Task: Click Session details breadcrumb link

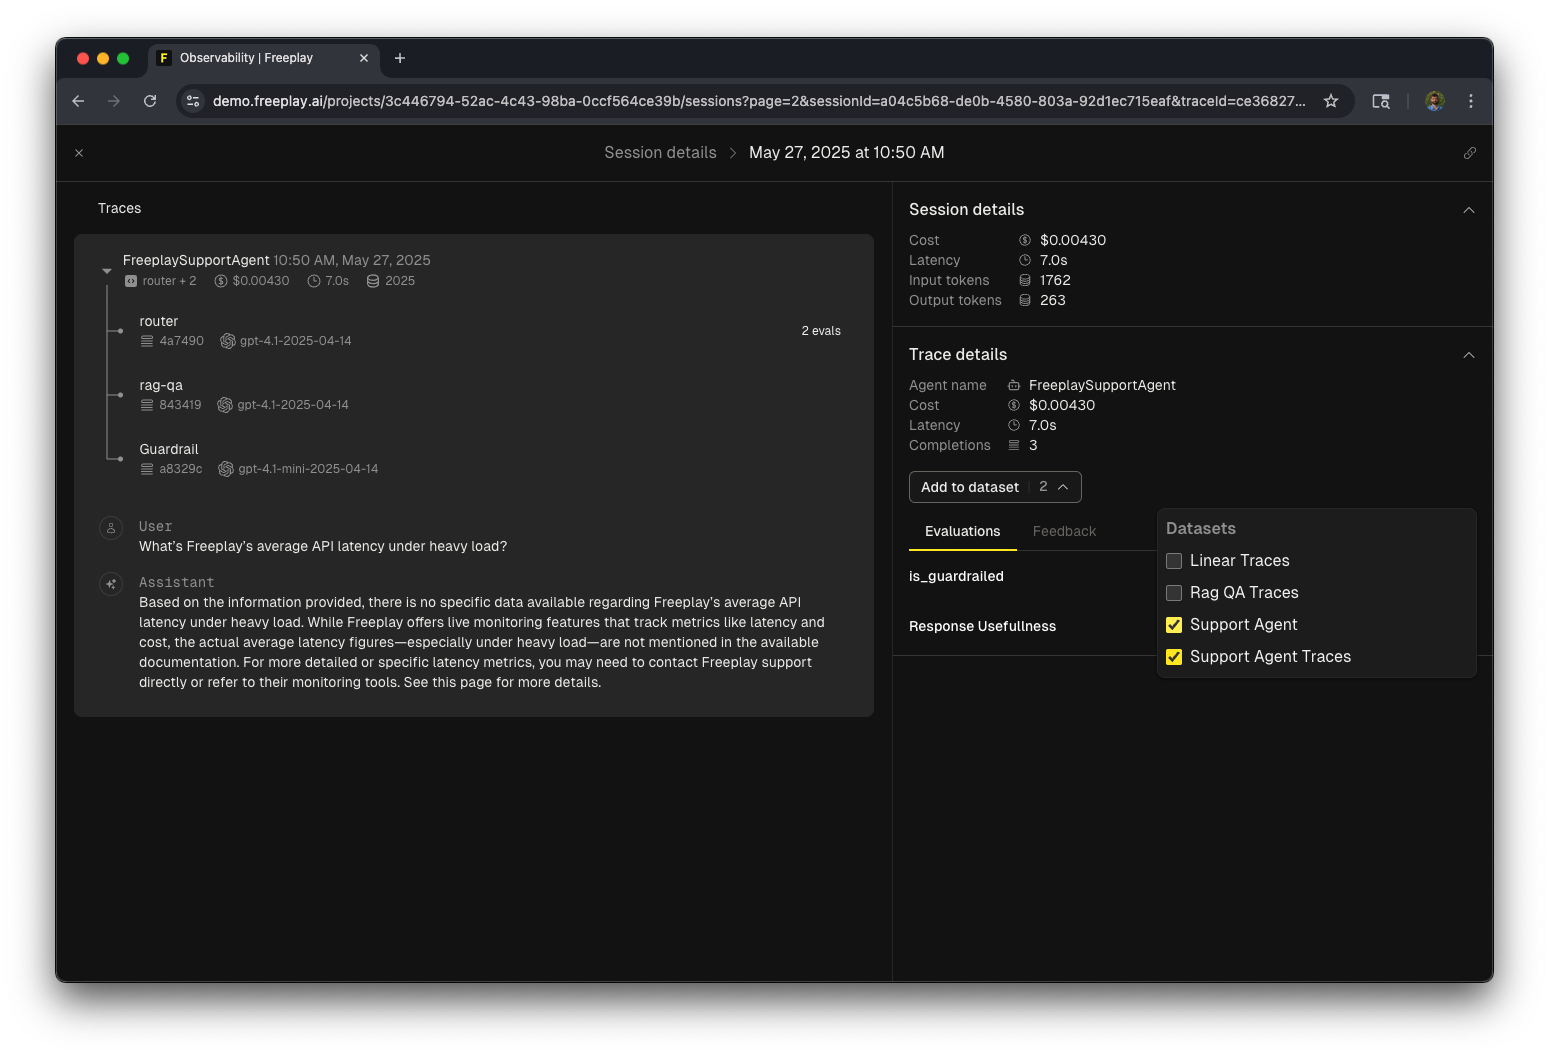Action: click(660, 153)
